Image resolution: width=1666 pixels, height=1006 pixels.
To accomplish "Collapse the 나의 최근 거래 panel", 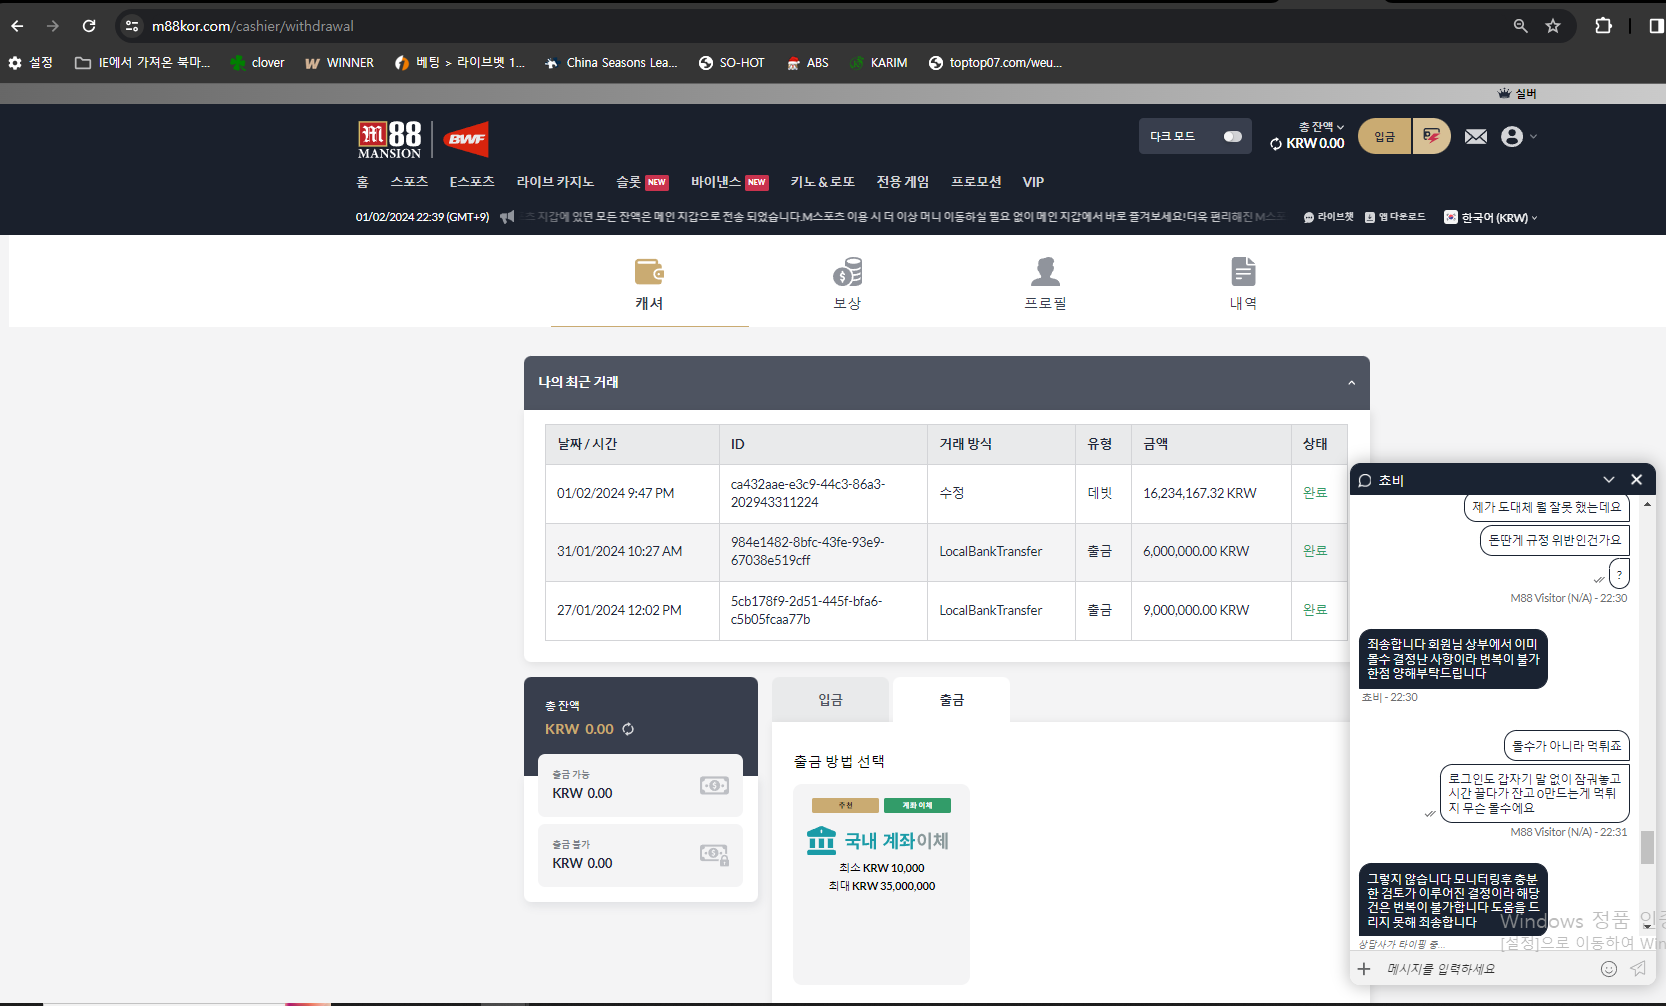I will click(x=1351, y=383).
